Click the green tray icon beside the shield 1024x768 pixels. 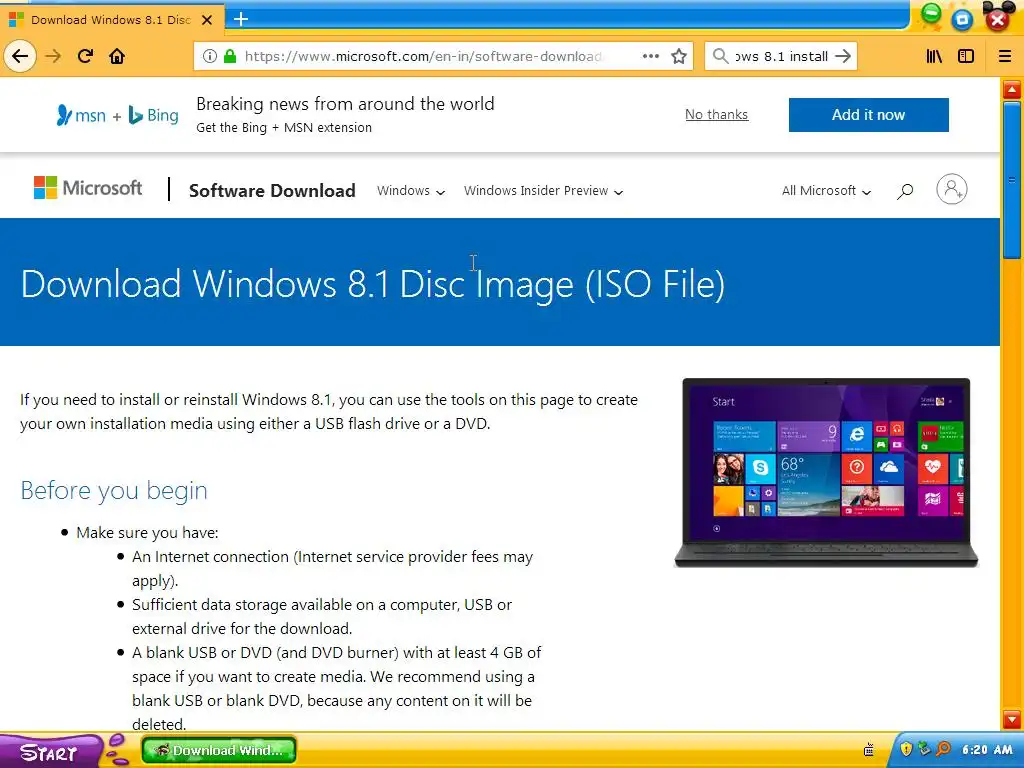coord(924,749)
